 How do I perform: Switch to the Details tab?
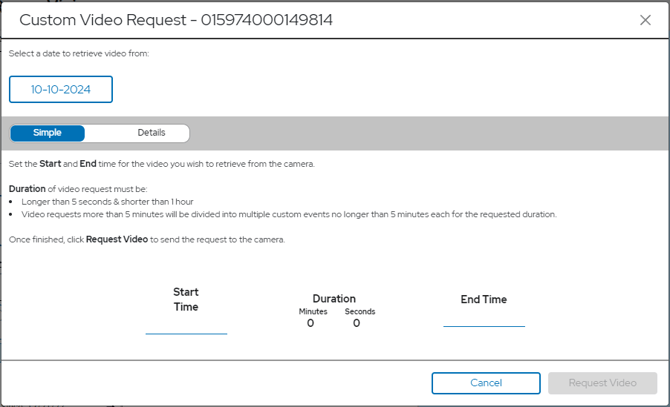[x=151, y=133]
